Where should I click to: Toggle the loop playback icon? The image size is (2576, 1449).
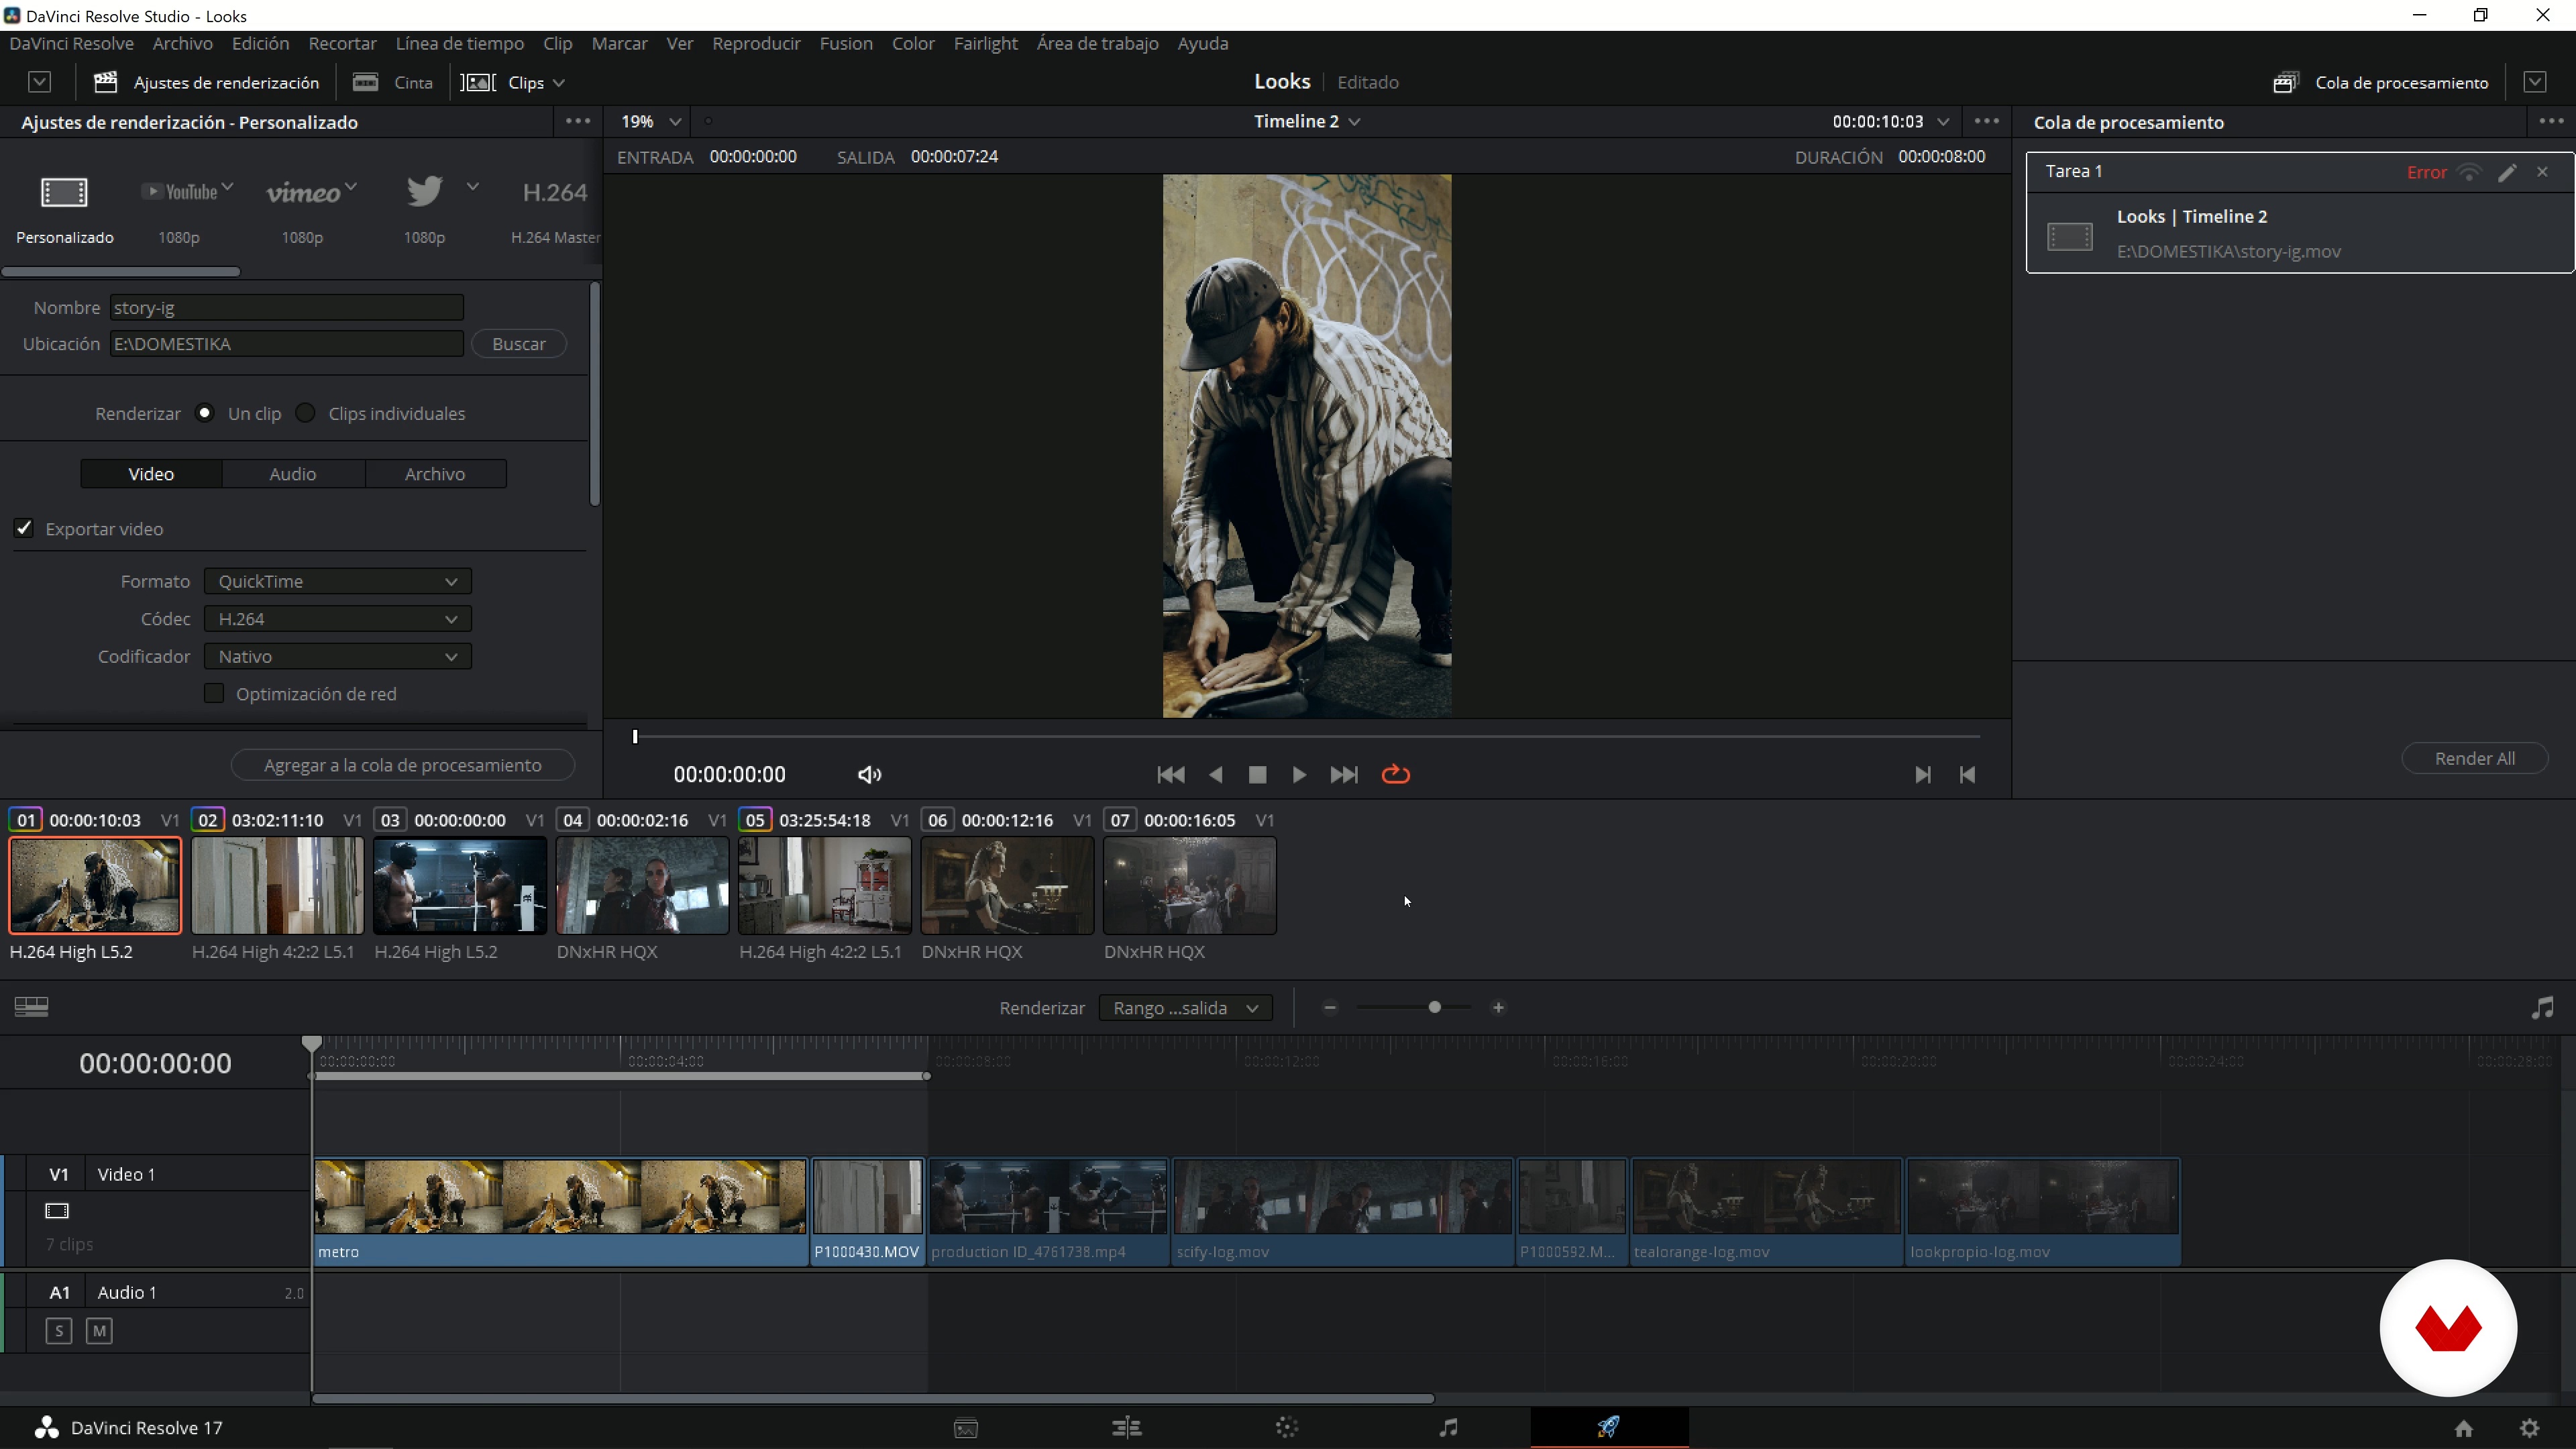click(1395, 775)
